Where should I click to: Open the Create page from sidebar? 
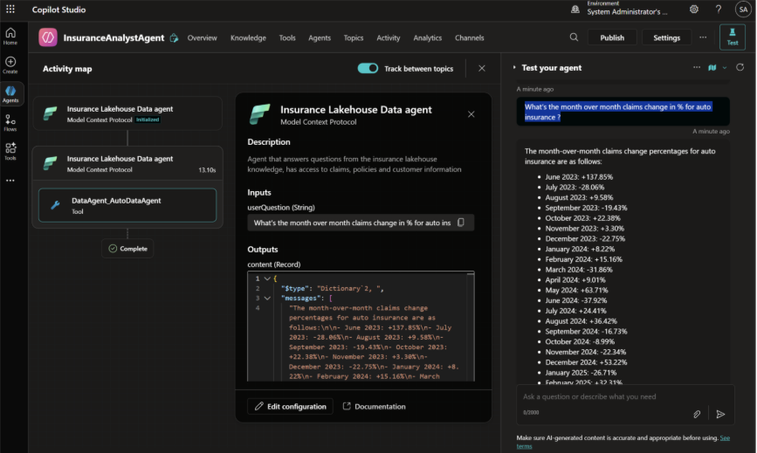10,65
